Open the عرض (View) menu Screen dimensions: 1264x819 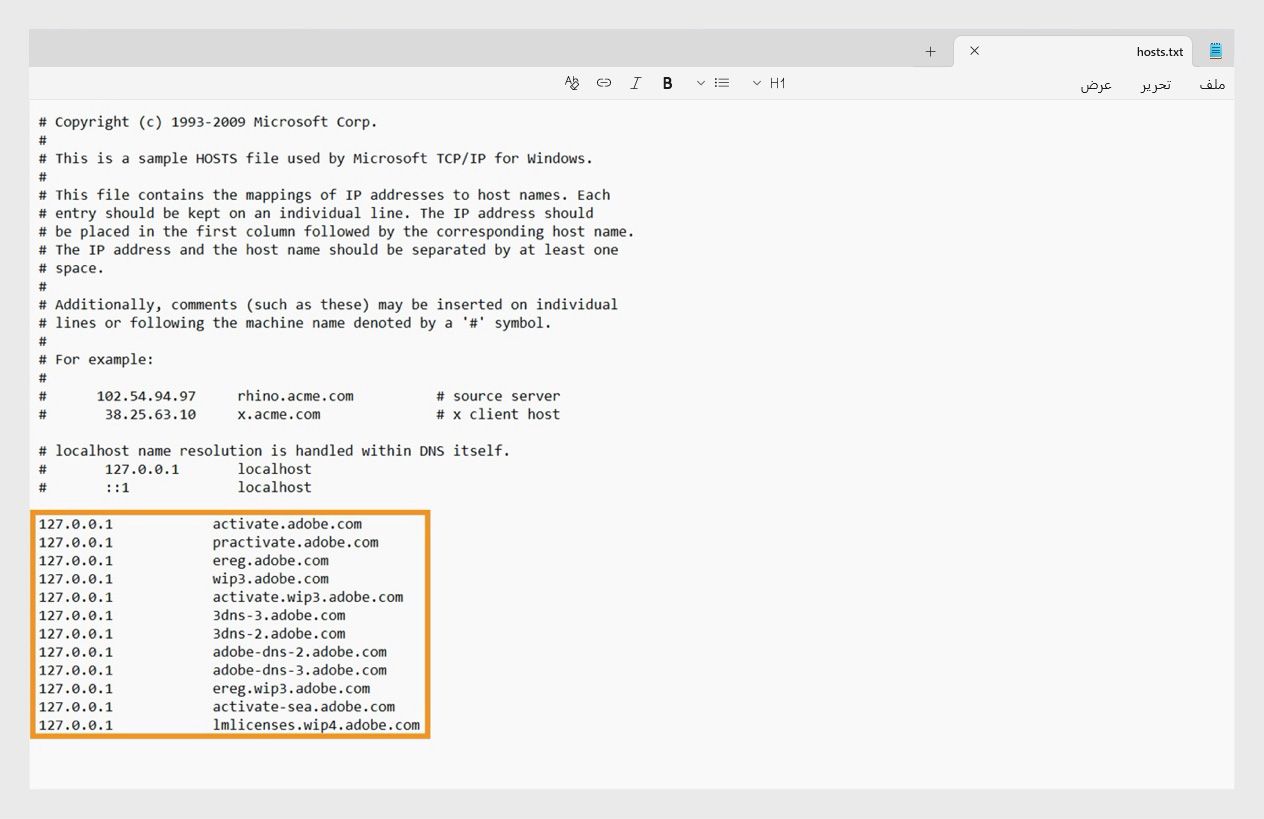point(1096,85)
